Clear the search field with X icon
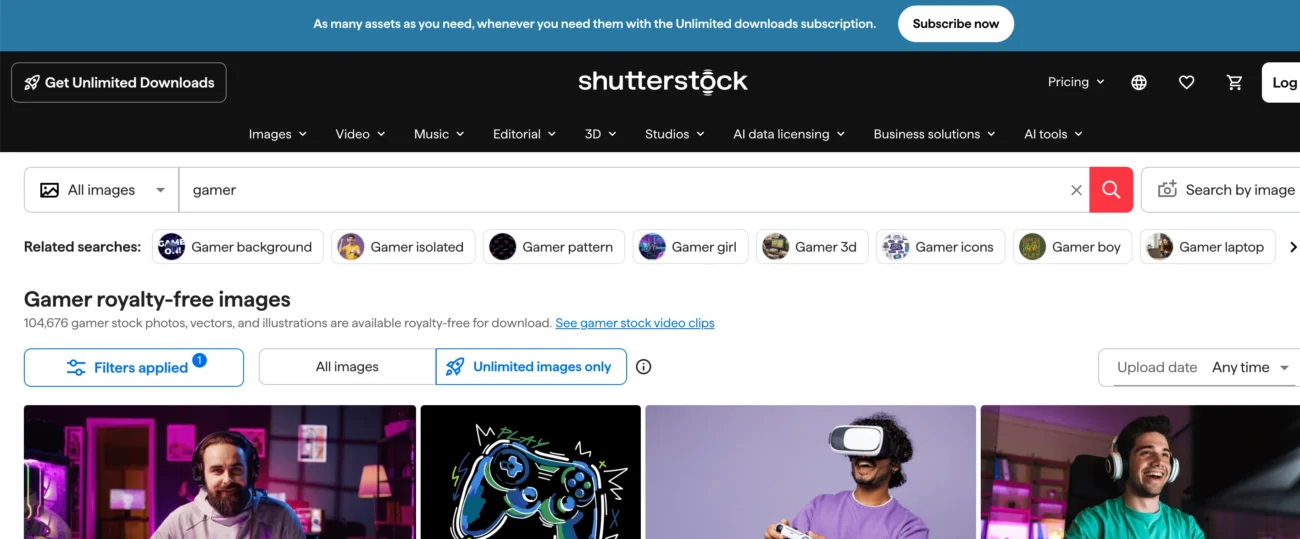The height and width of the screenshot is (539, 1300). (x=1076, y=190)
